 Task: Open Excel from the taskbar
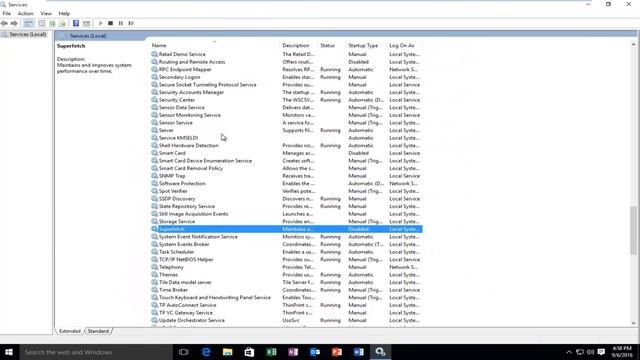[x=271, y=352]
